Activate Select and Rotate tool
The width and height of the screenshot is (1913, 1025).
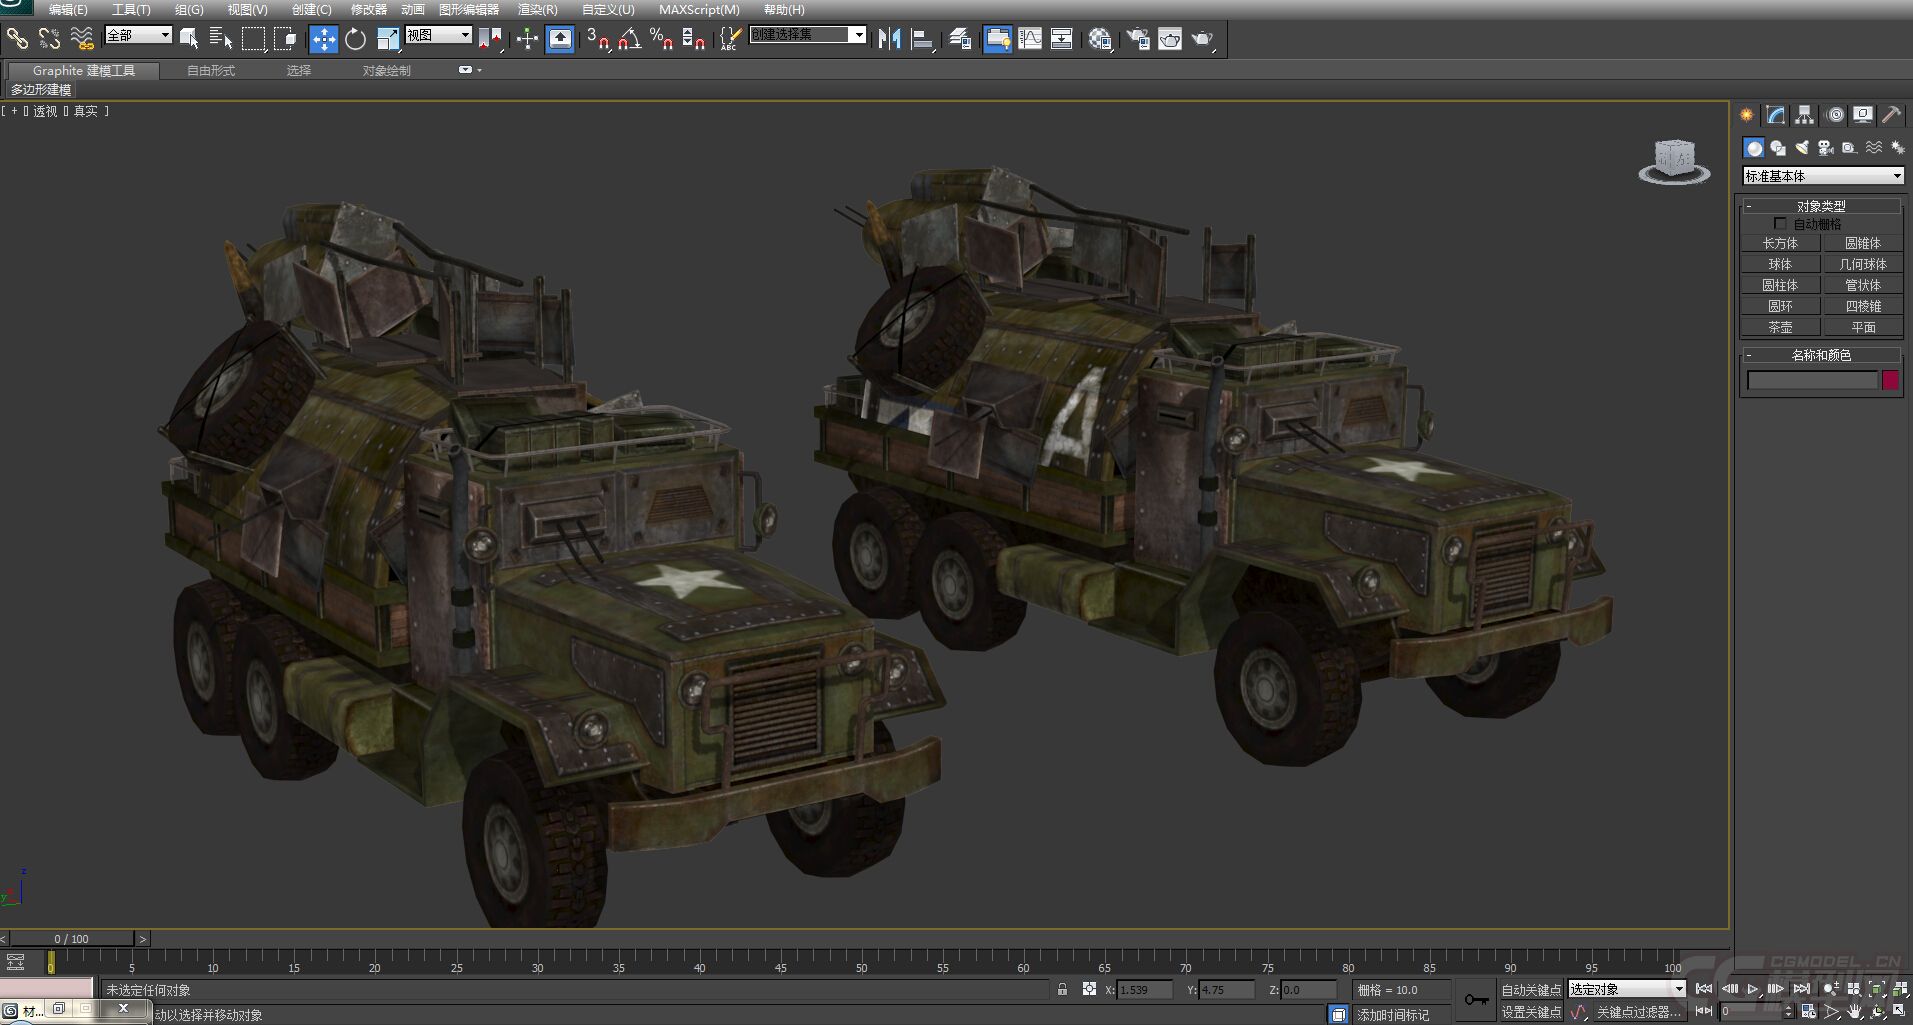click(355, 39)
